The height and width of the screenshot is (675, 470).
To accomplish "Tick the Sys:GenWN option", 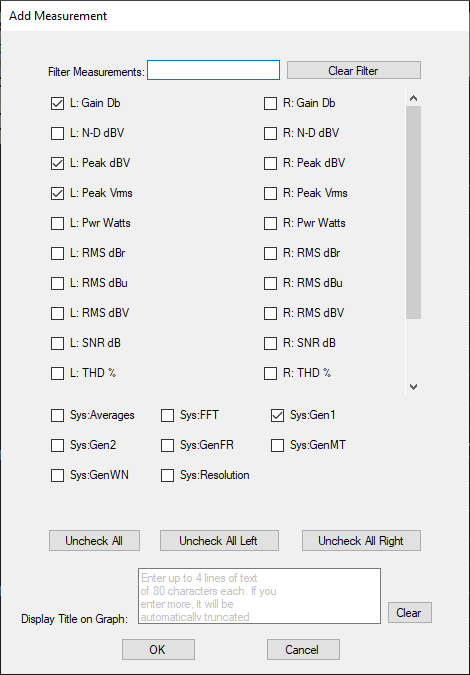I will [x=57, y=475].
